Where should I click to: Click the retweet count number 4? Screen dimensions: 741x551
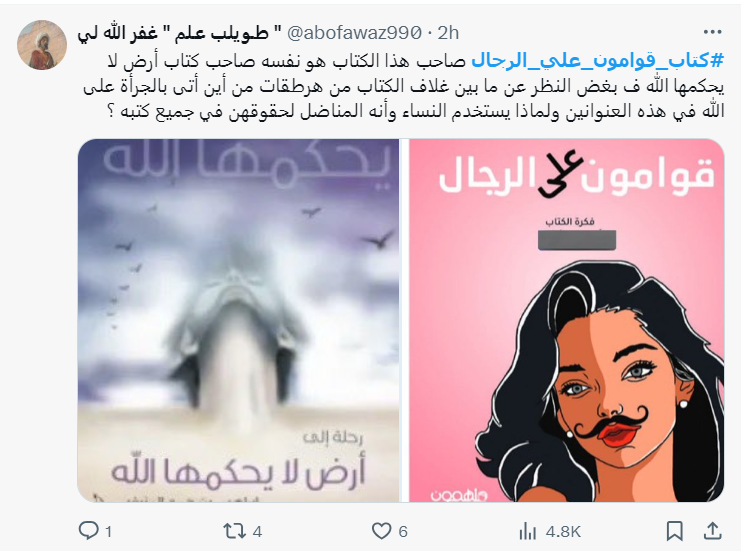(x=257, y=532)
